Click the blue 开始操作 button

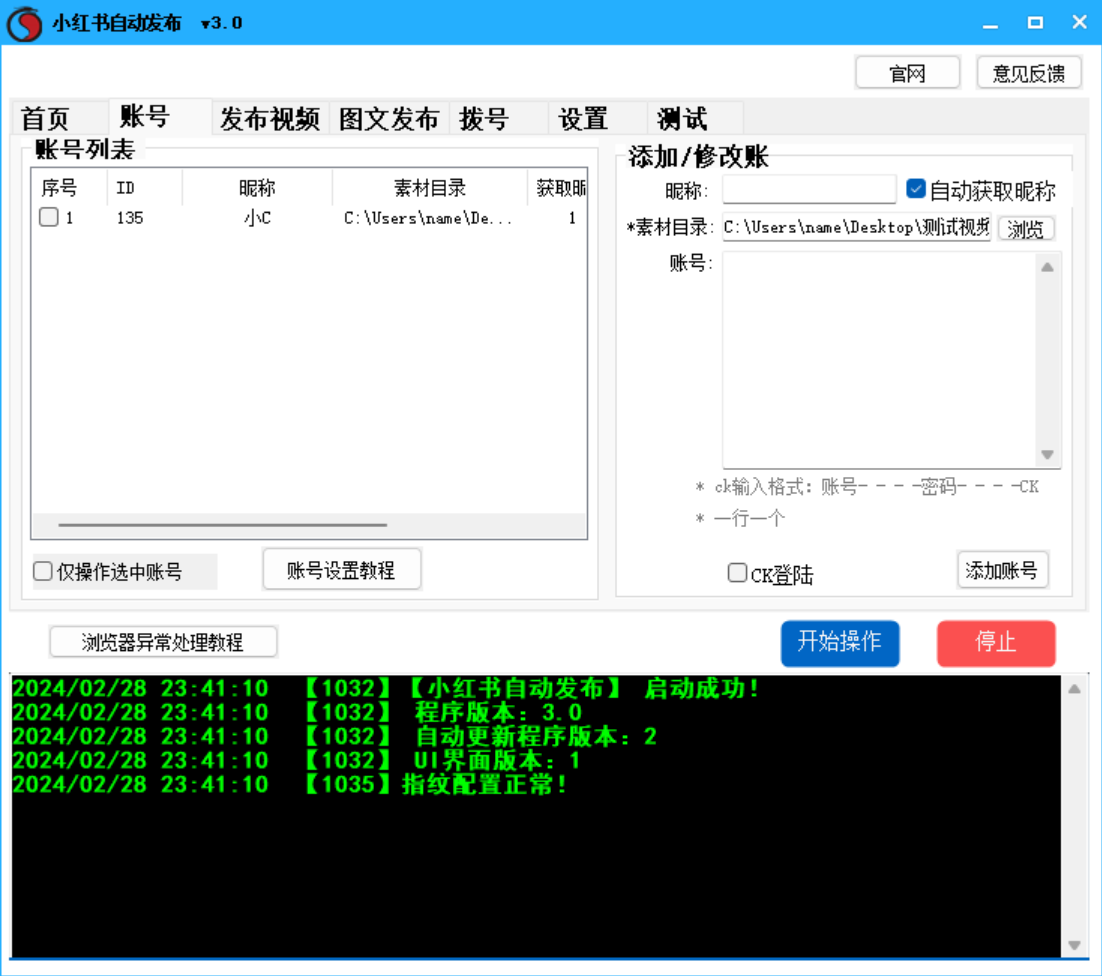(x=840, y=643)
